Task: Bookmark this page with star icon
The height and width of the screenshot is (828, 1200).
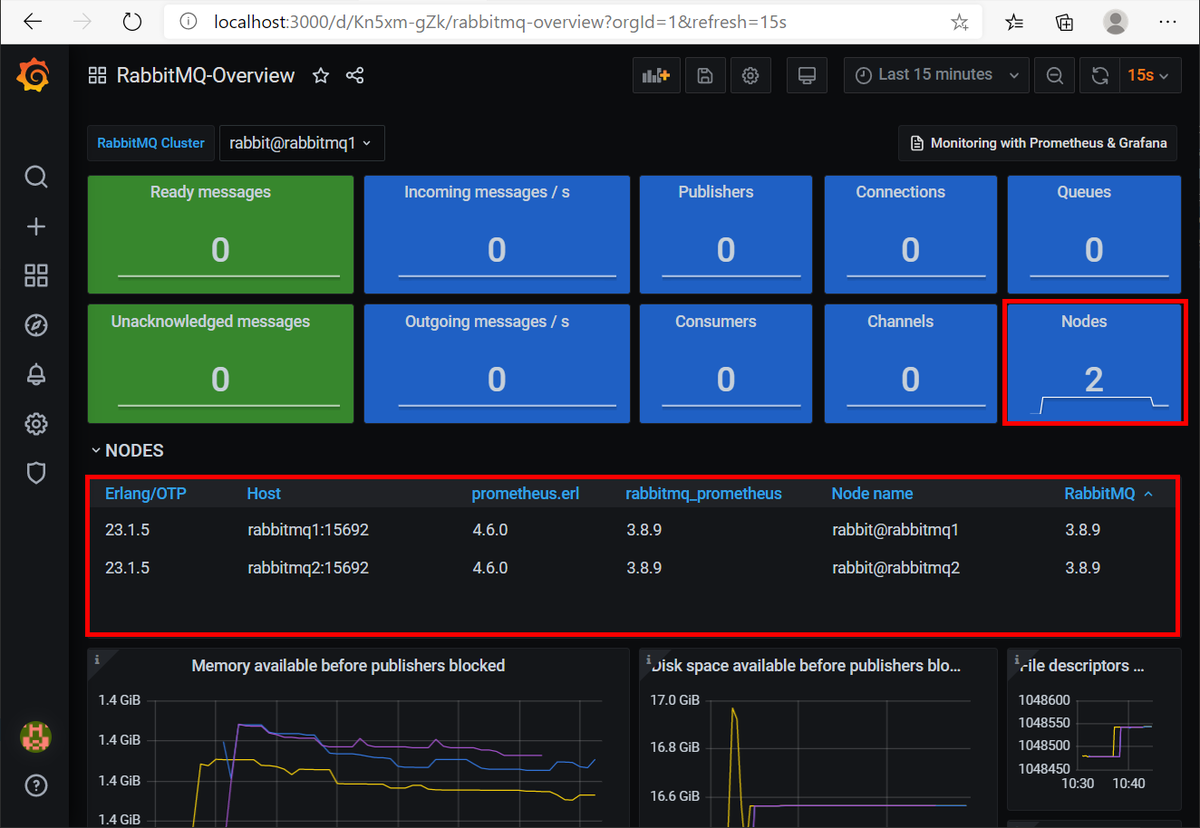Action: 959,22
